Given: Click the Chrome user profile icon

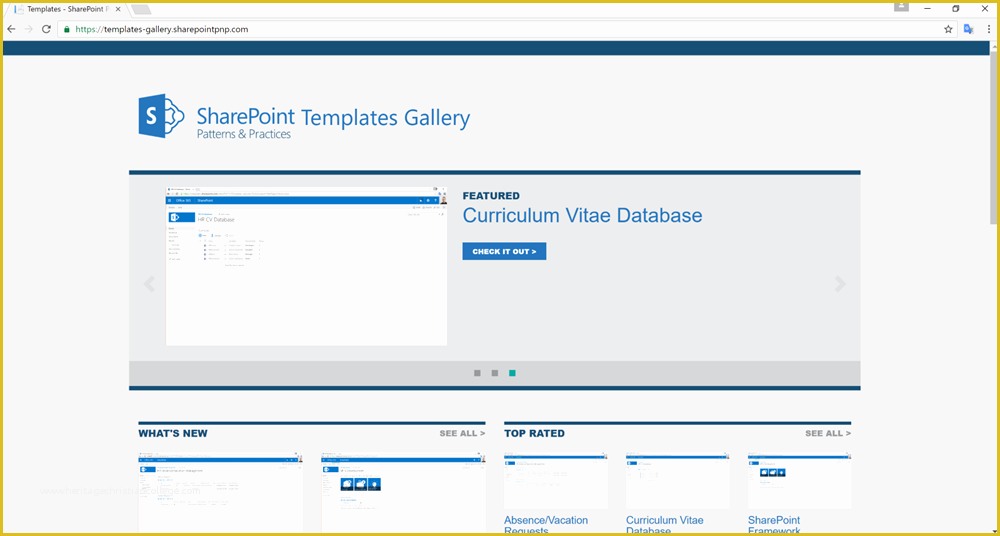Looking at the screenshot, I should point(901,6).
